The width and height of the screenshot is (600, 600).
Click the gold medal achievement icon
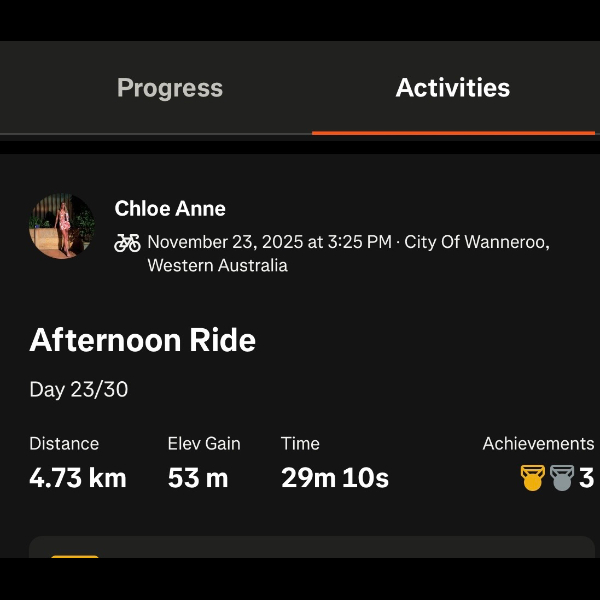click(532, 478)
